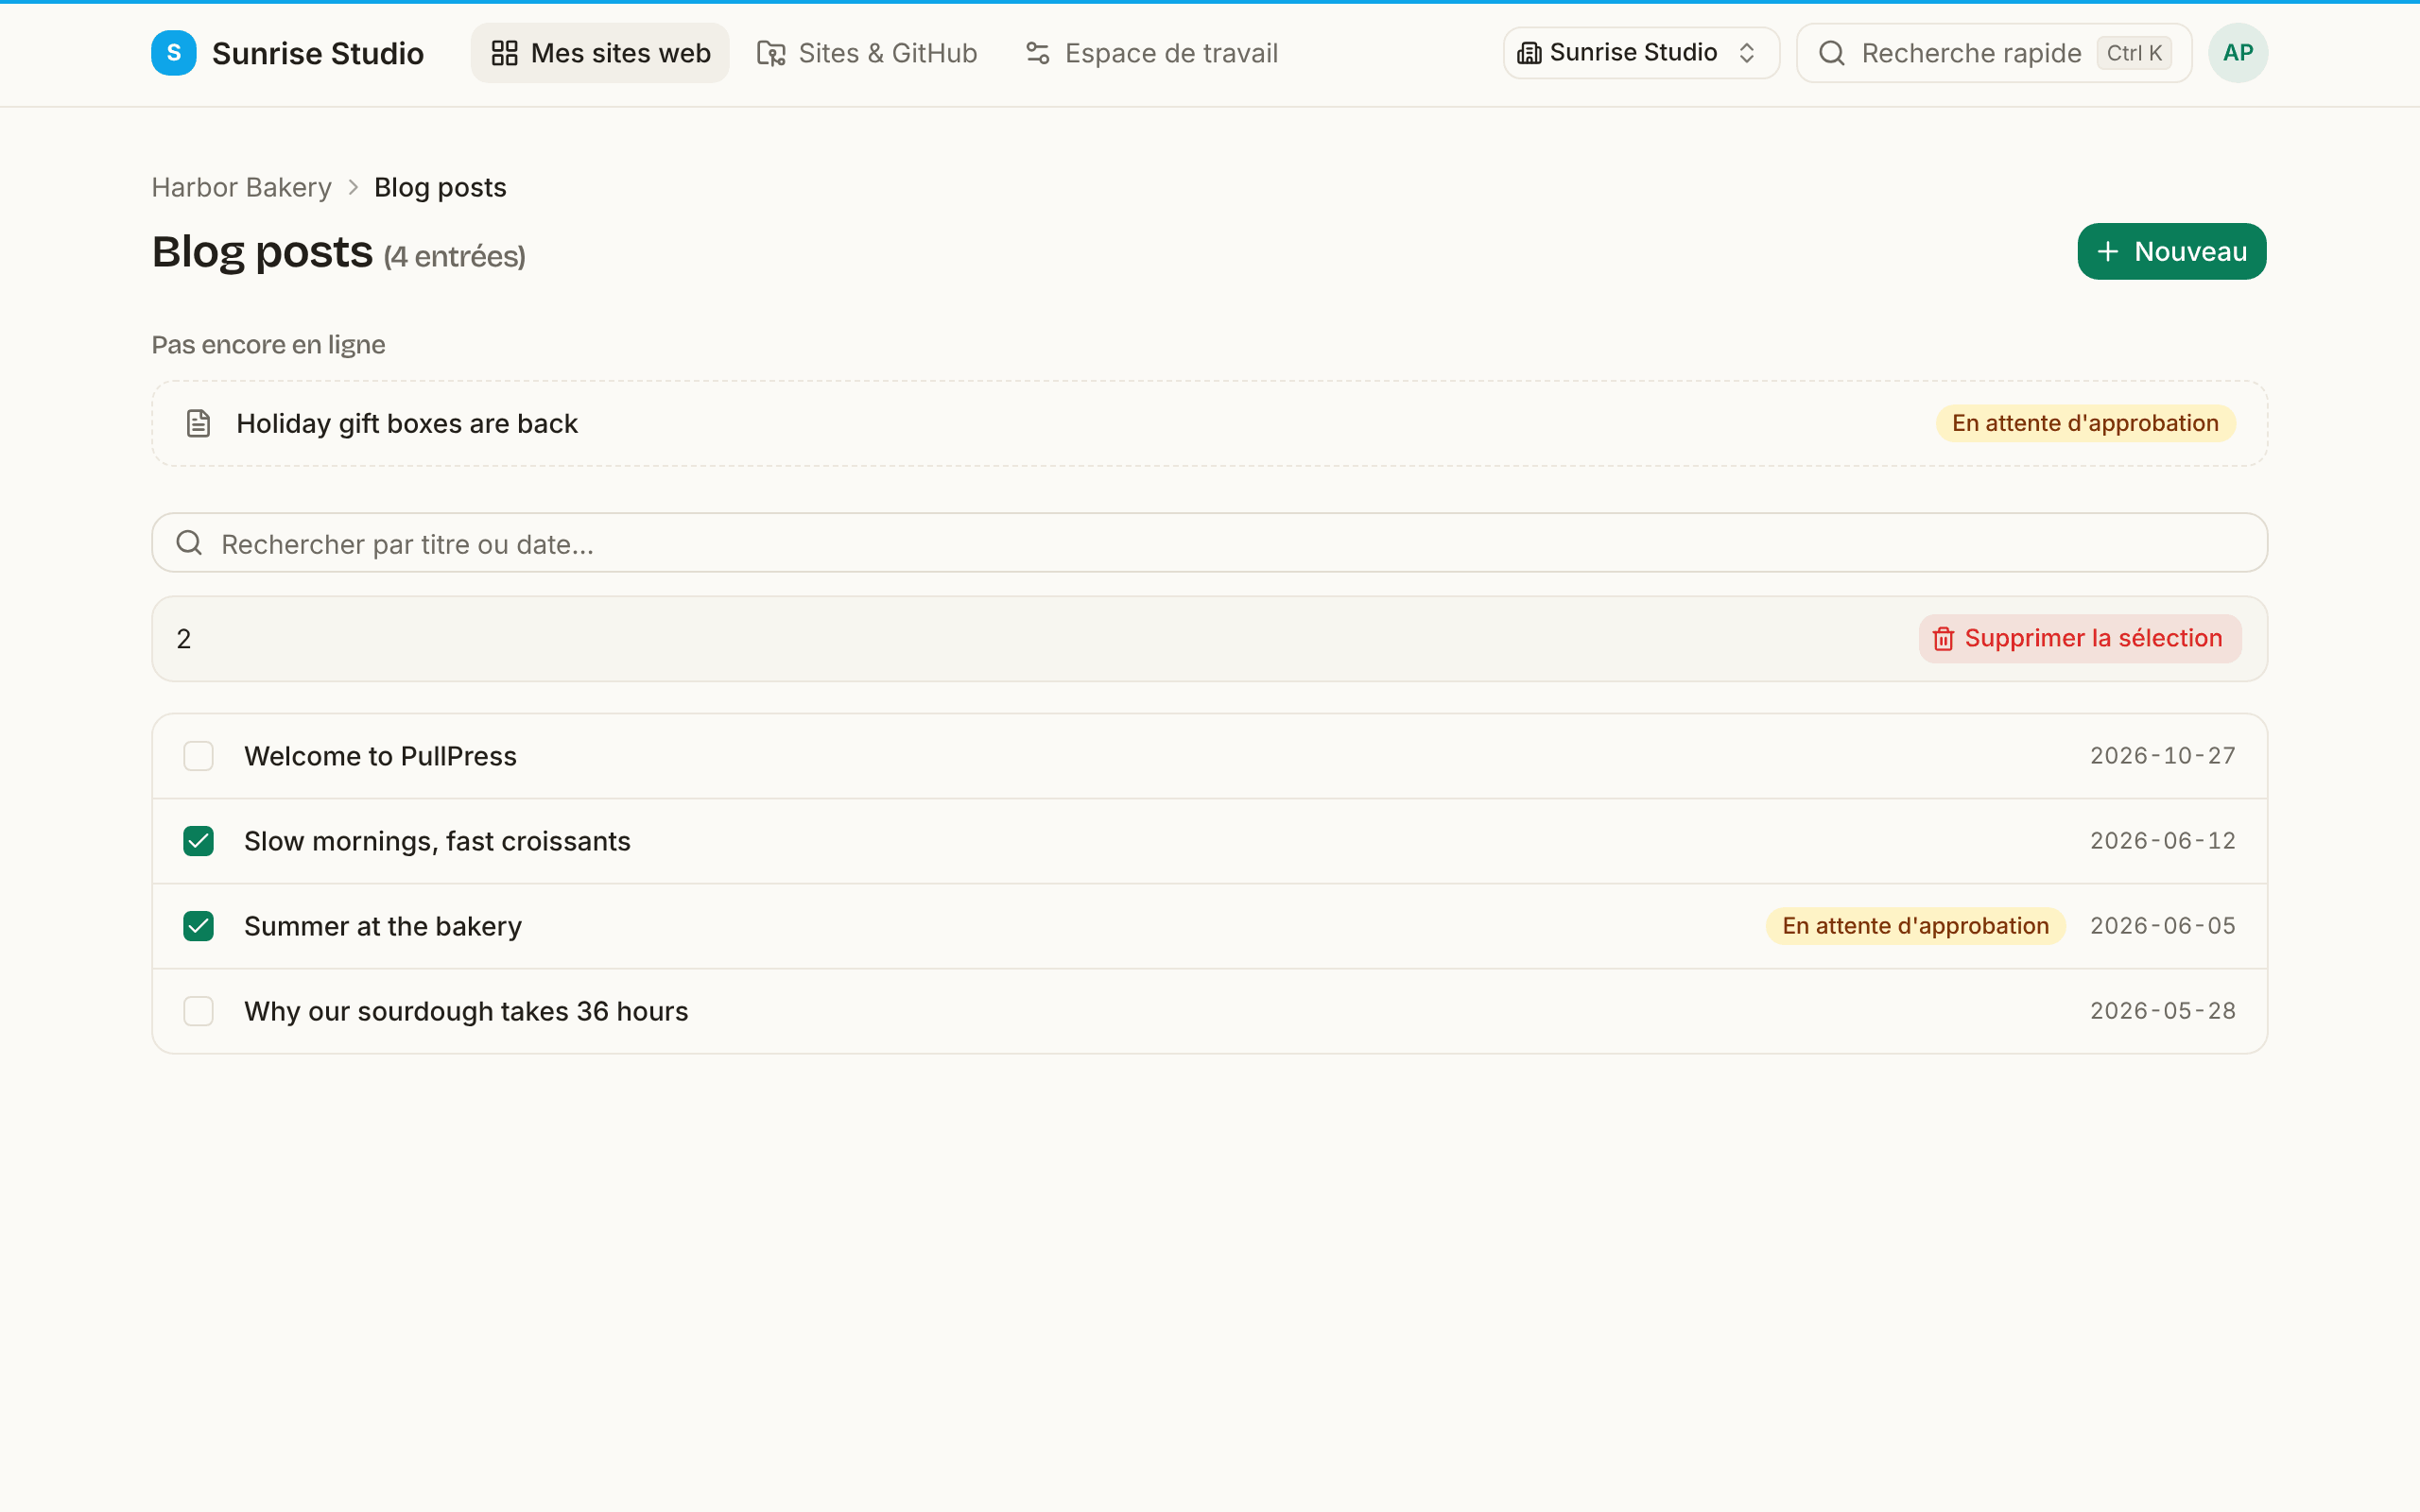This screenshot has height=1512, width=2420.
Task: Click the Sunrise Studio brand name
Action: click(318, 53)
